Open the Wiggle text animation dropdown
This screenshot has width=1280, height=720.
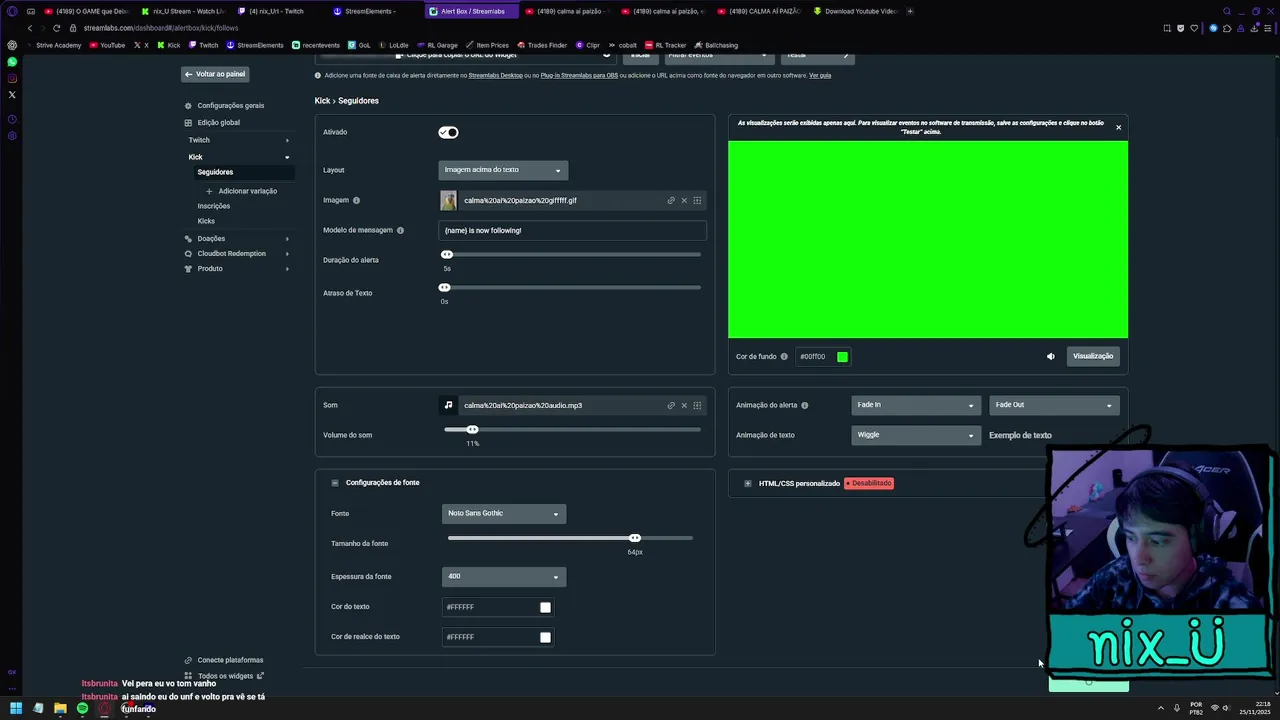915,435
